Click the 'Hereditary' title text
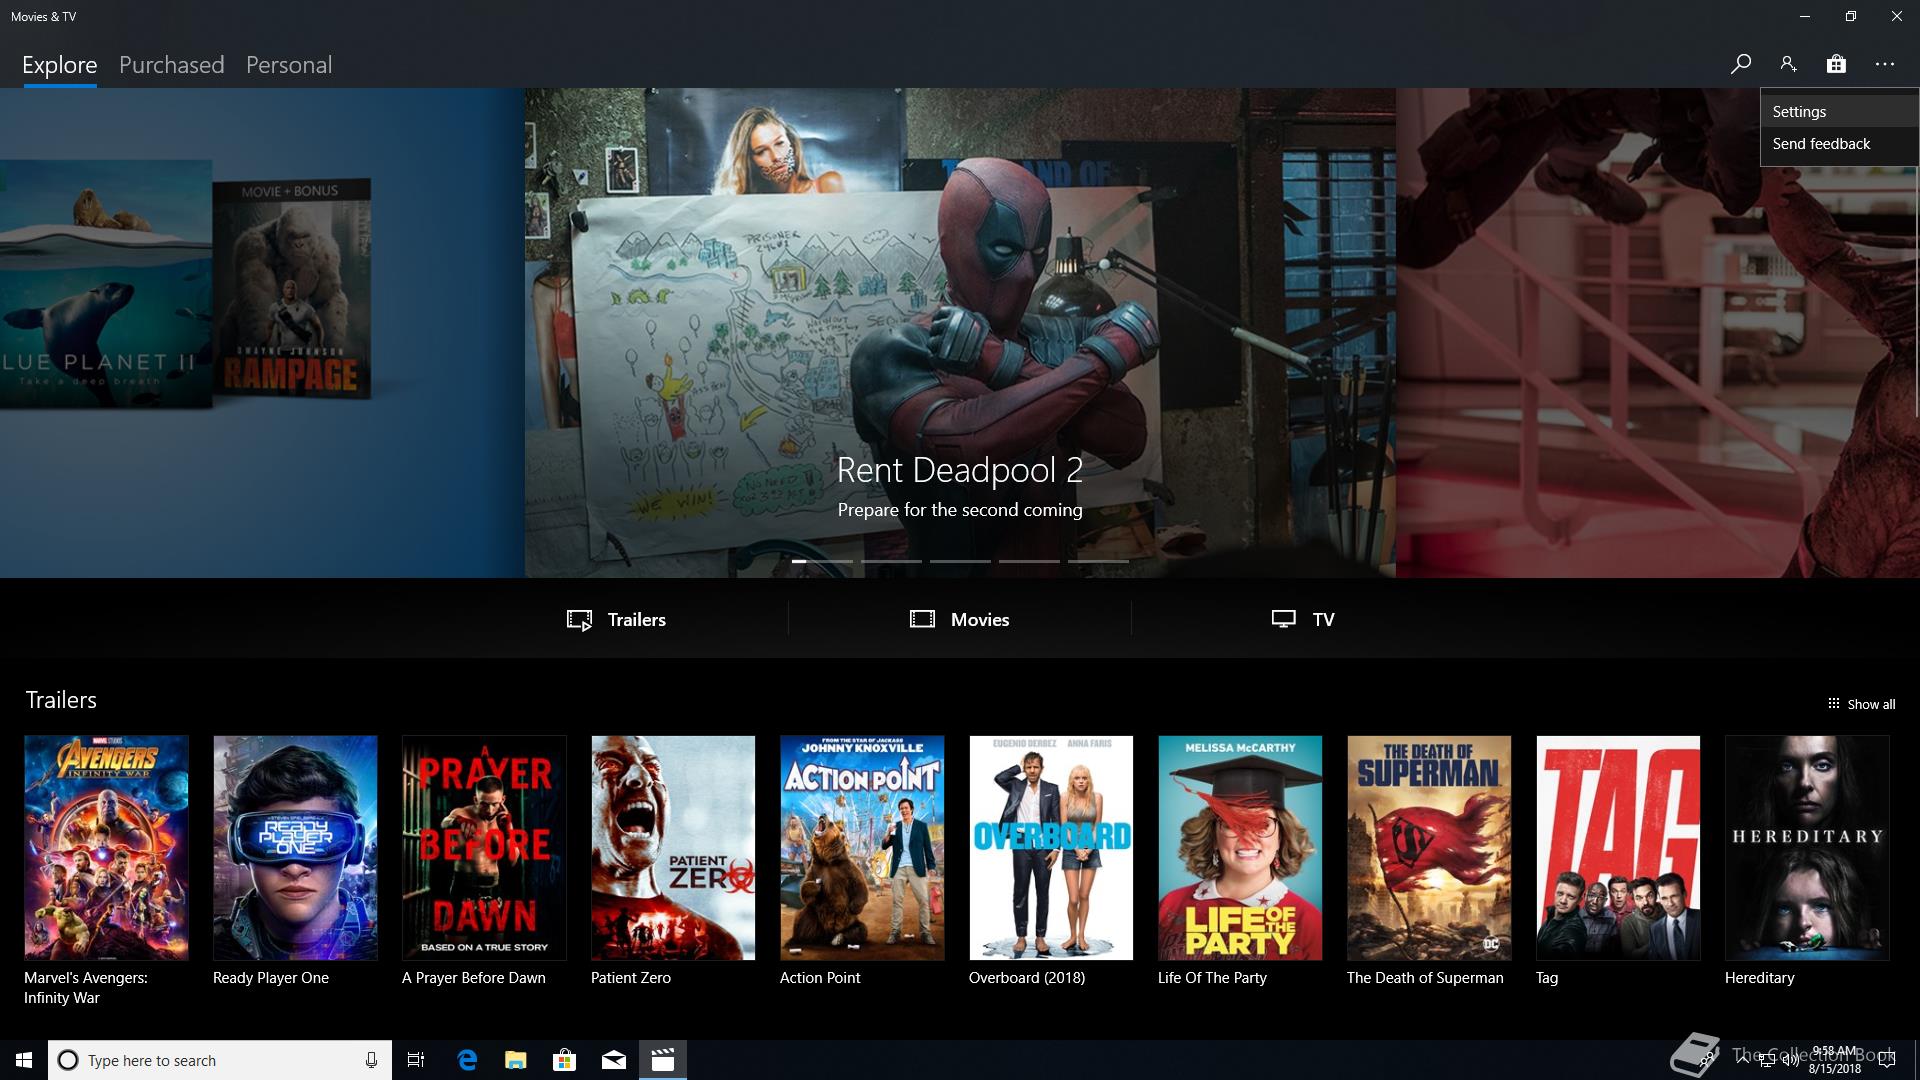 click(x=1760, y=978)
